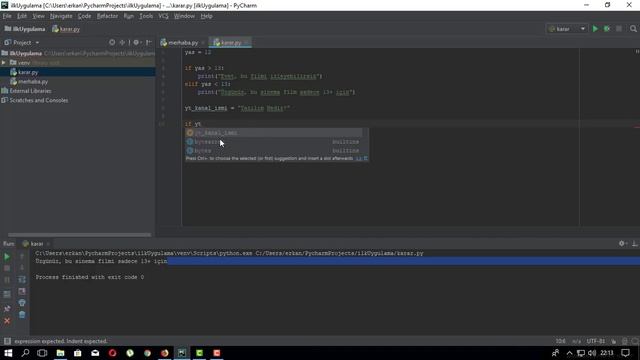This screenshot has height=360, width=640.
Task: Click the up arrow icon in the Run panel
Action: pos(22,257)
